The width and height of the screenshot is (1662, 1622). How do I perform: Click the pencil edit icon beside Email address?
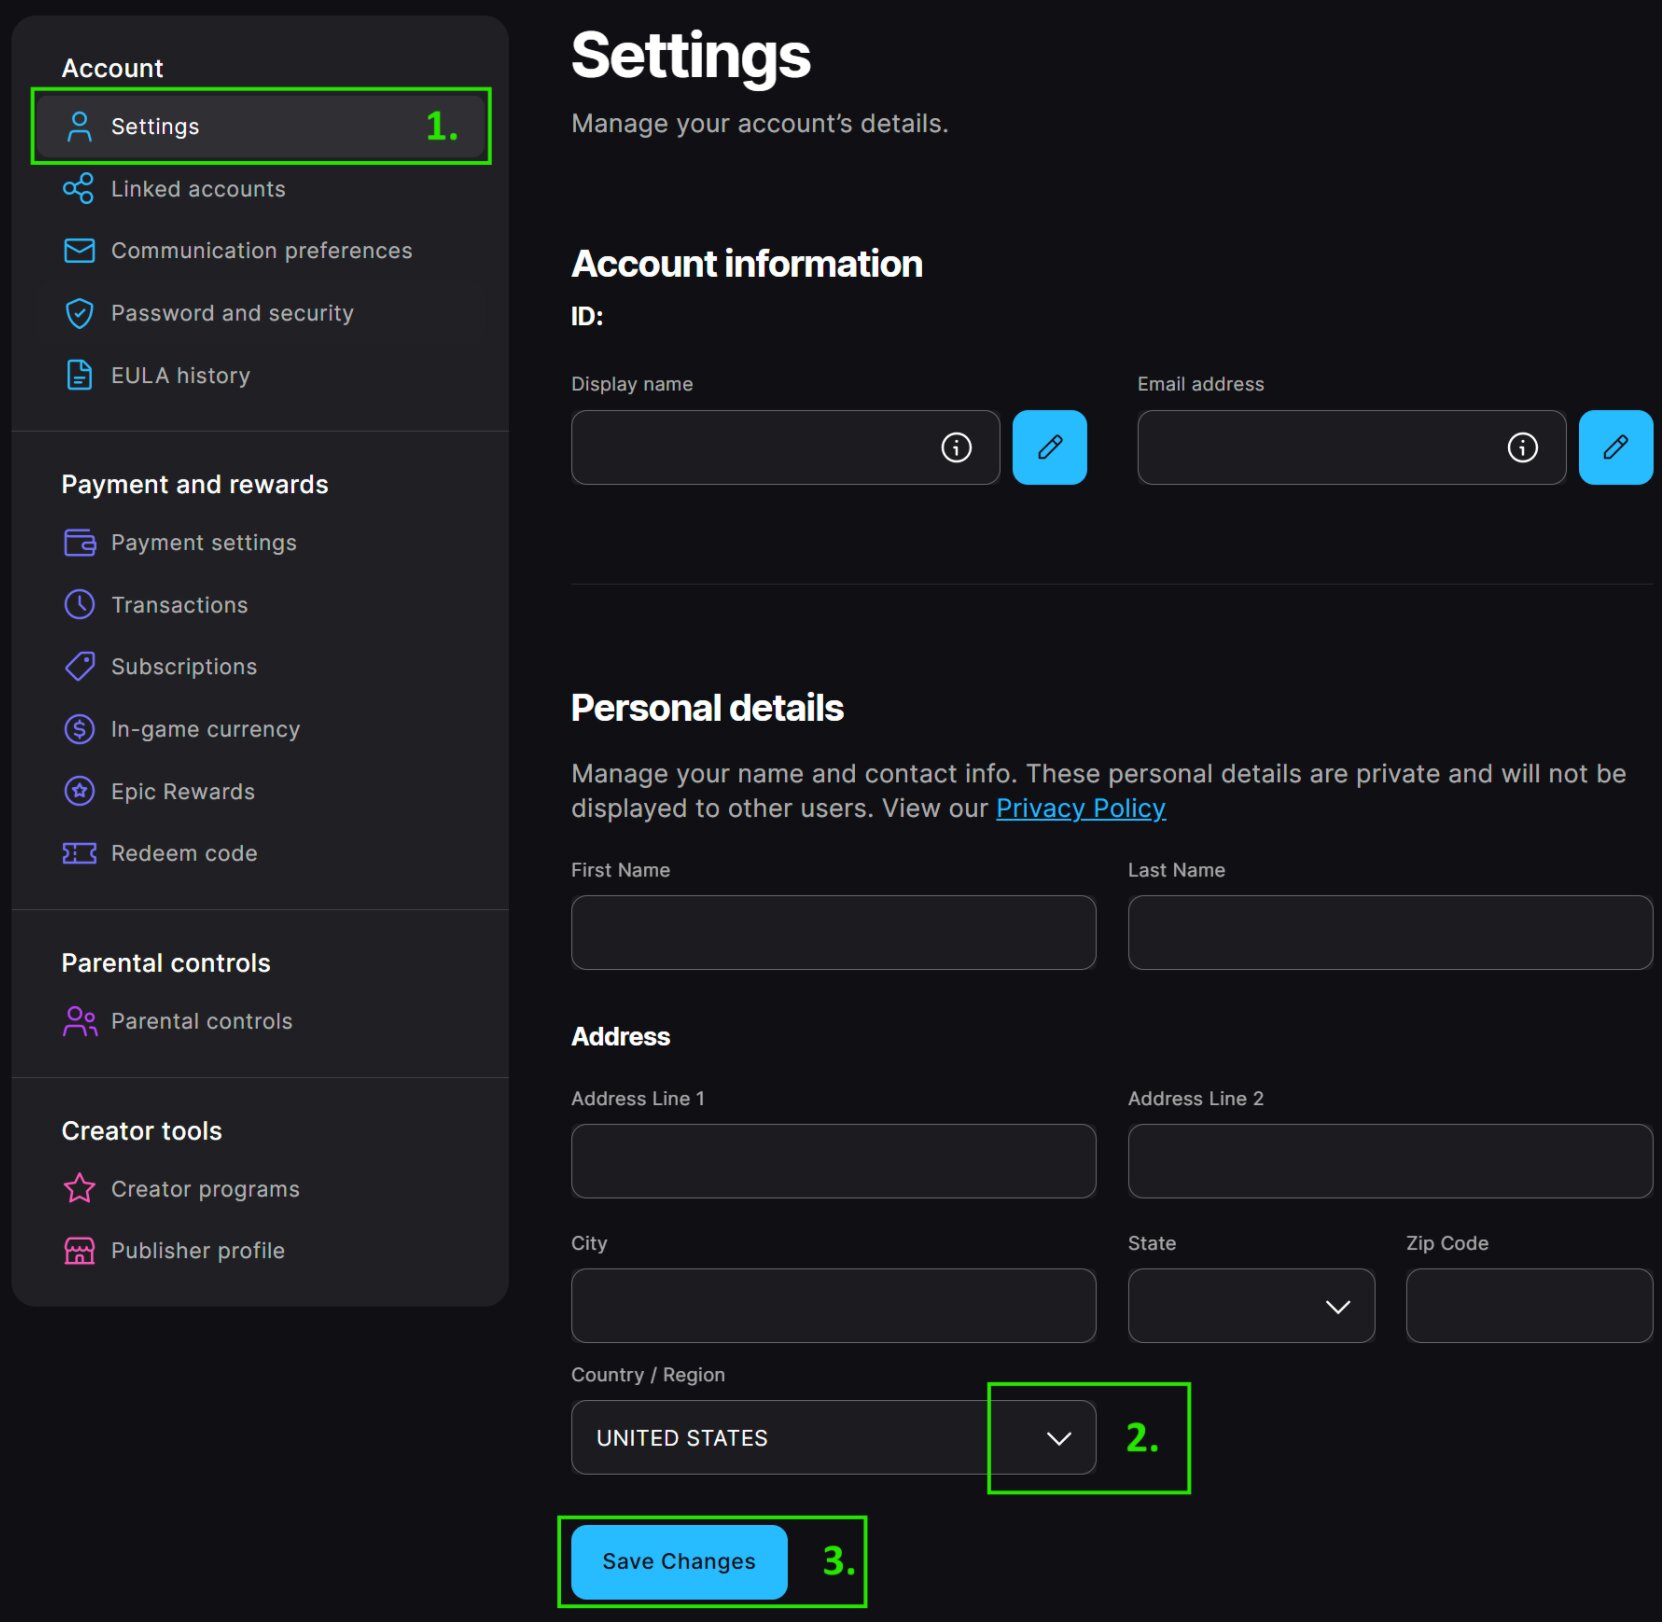point(1615,447)
